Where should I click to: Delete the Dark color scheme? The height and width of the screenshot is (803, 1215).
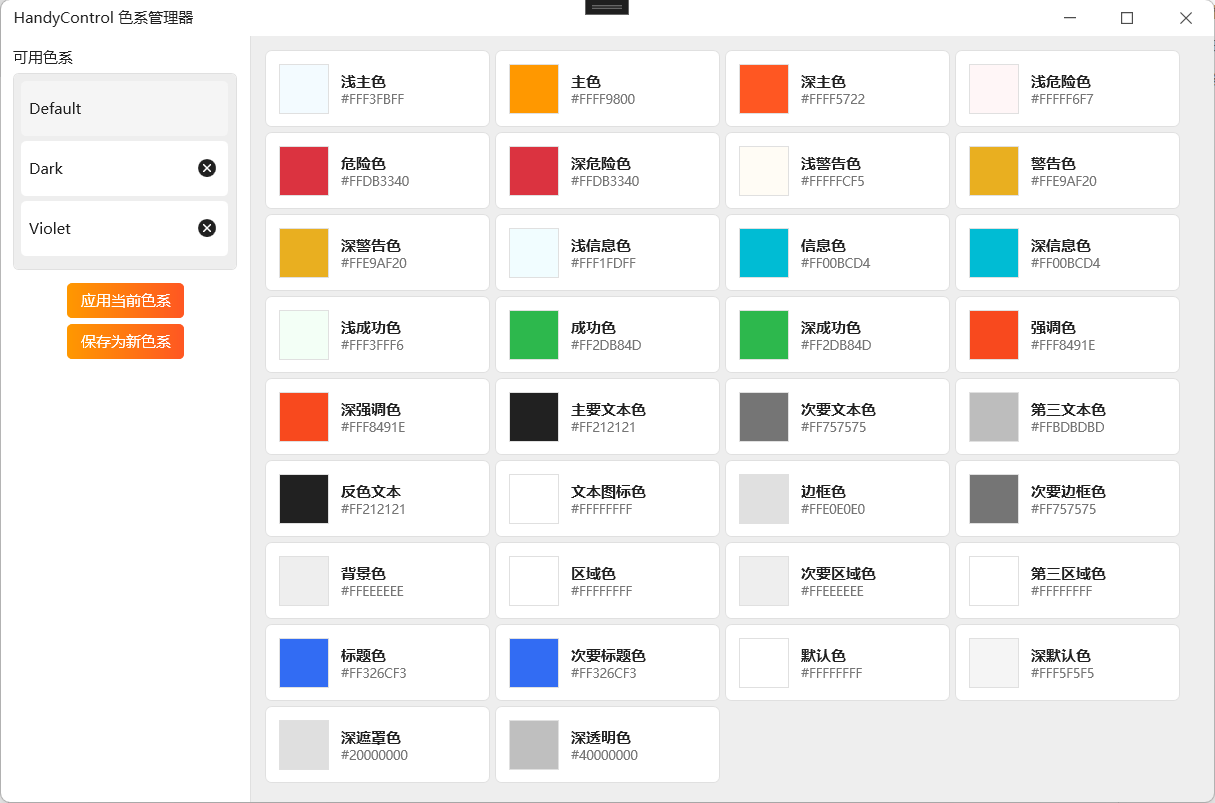coord(207,168)
